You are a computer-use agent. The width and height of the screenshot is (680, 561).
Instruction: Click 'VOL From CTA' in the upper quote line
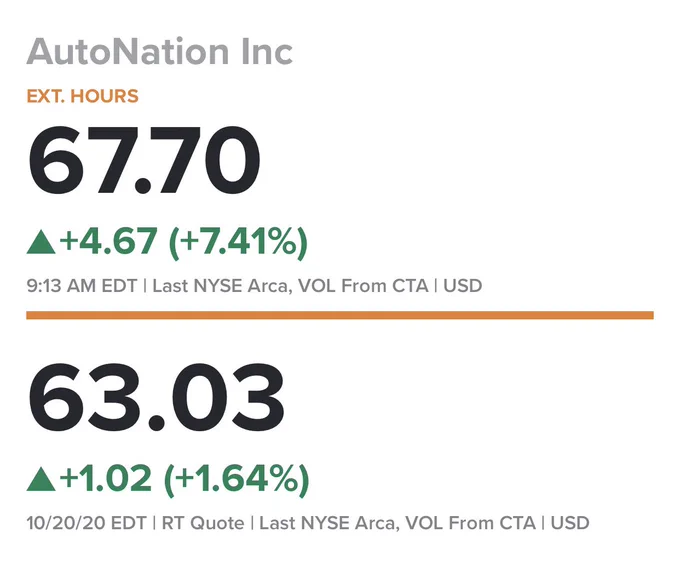coord(363,286)
